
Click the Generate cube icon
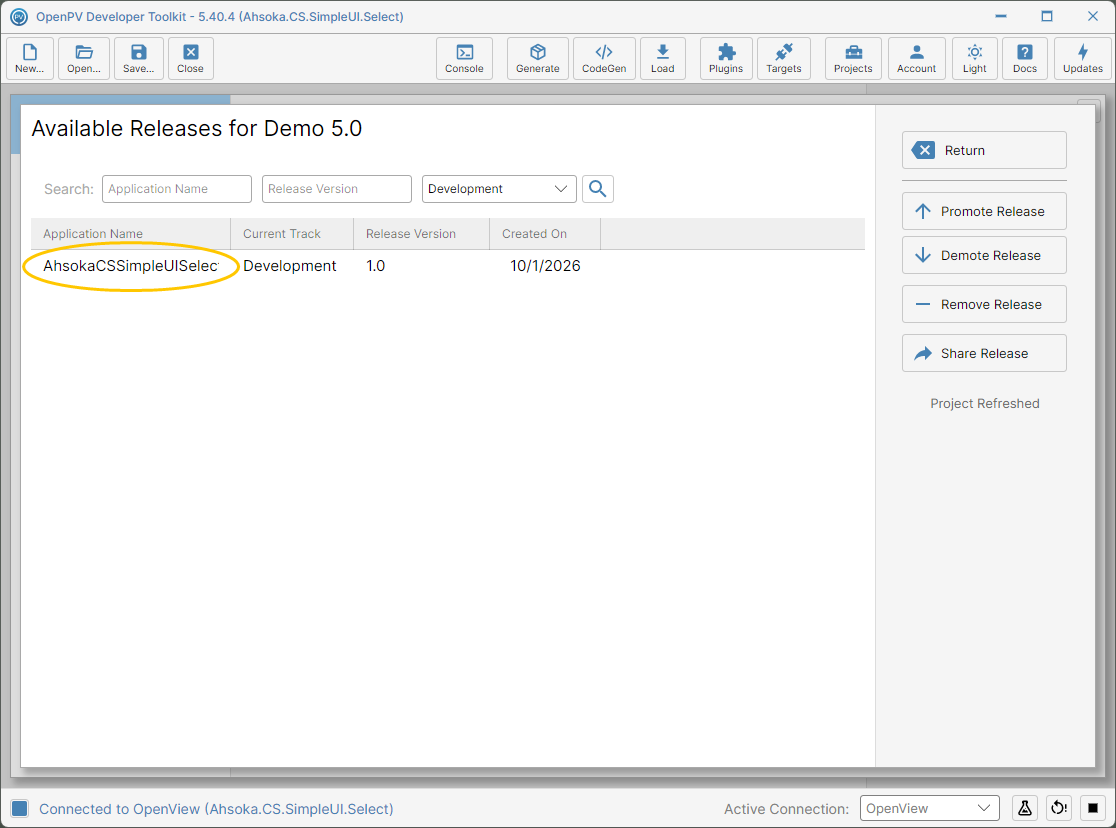[538, 58]
